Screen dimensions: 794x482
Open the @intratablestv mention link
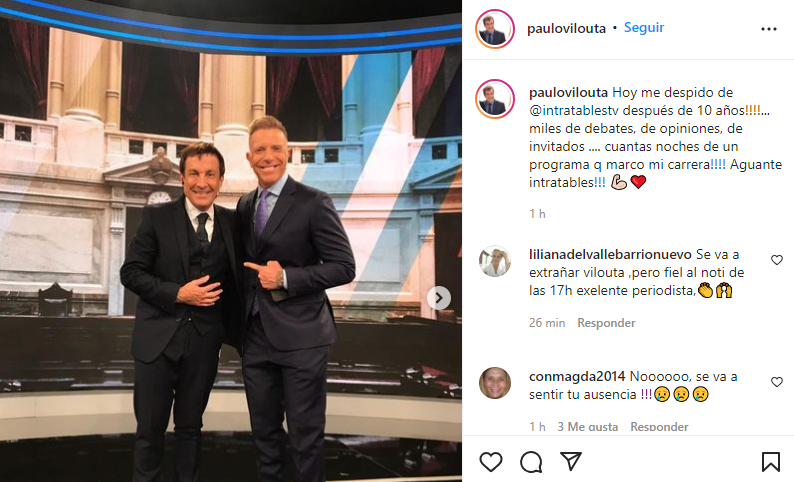574,110
